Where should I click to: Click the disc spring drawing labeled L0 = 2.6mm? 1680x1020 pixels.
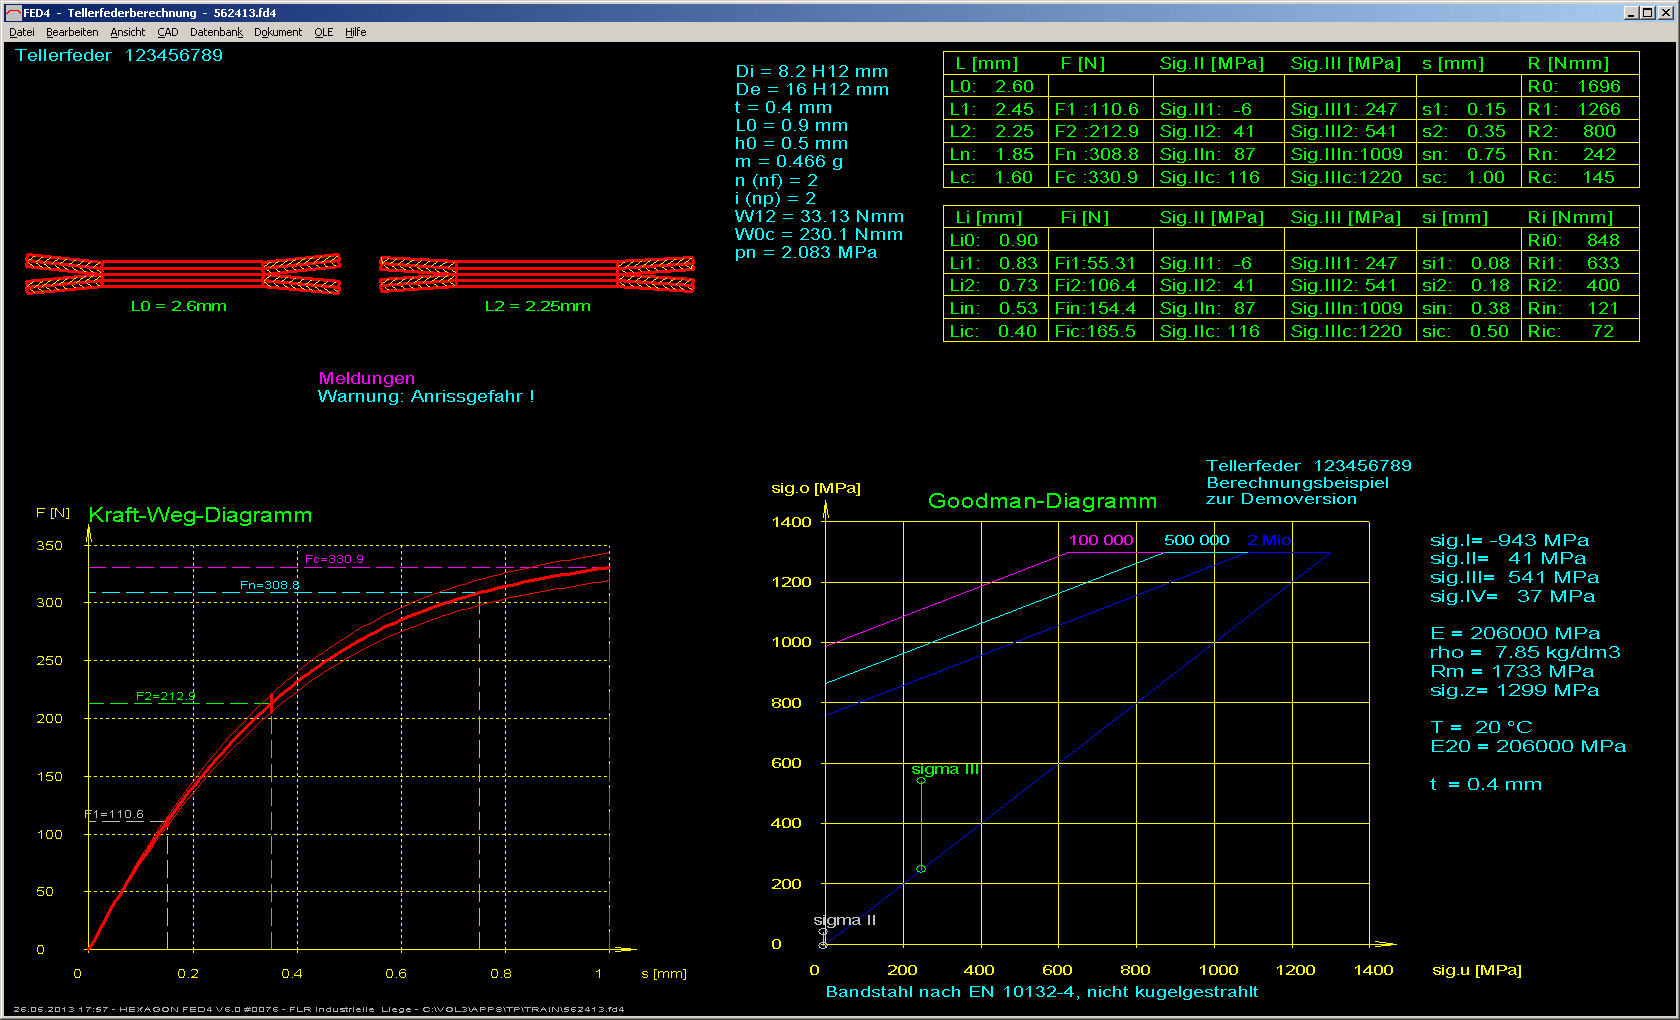182,274
